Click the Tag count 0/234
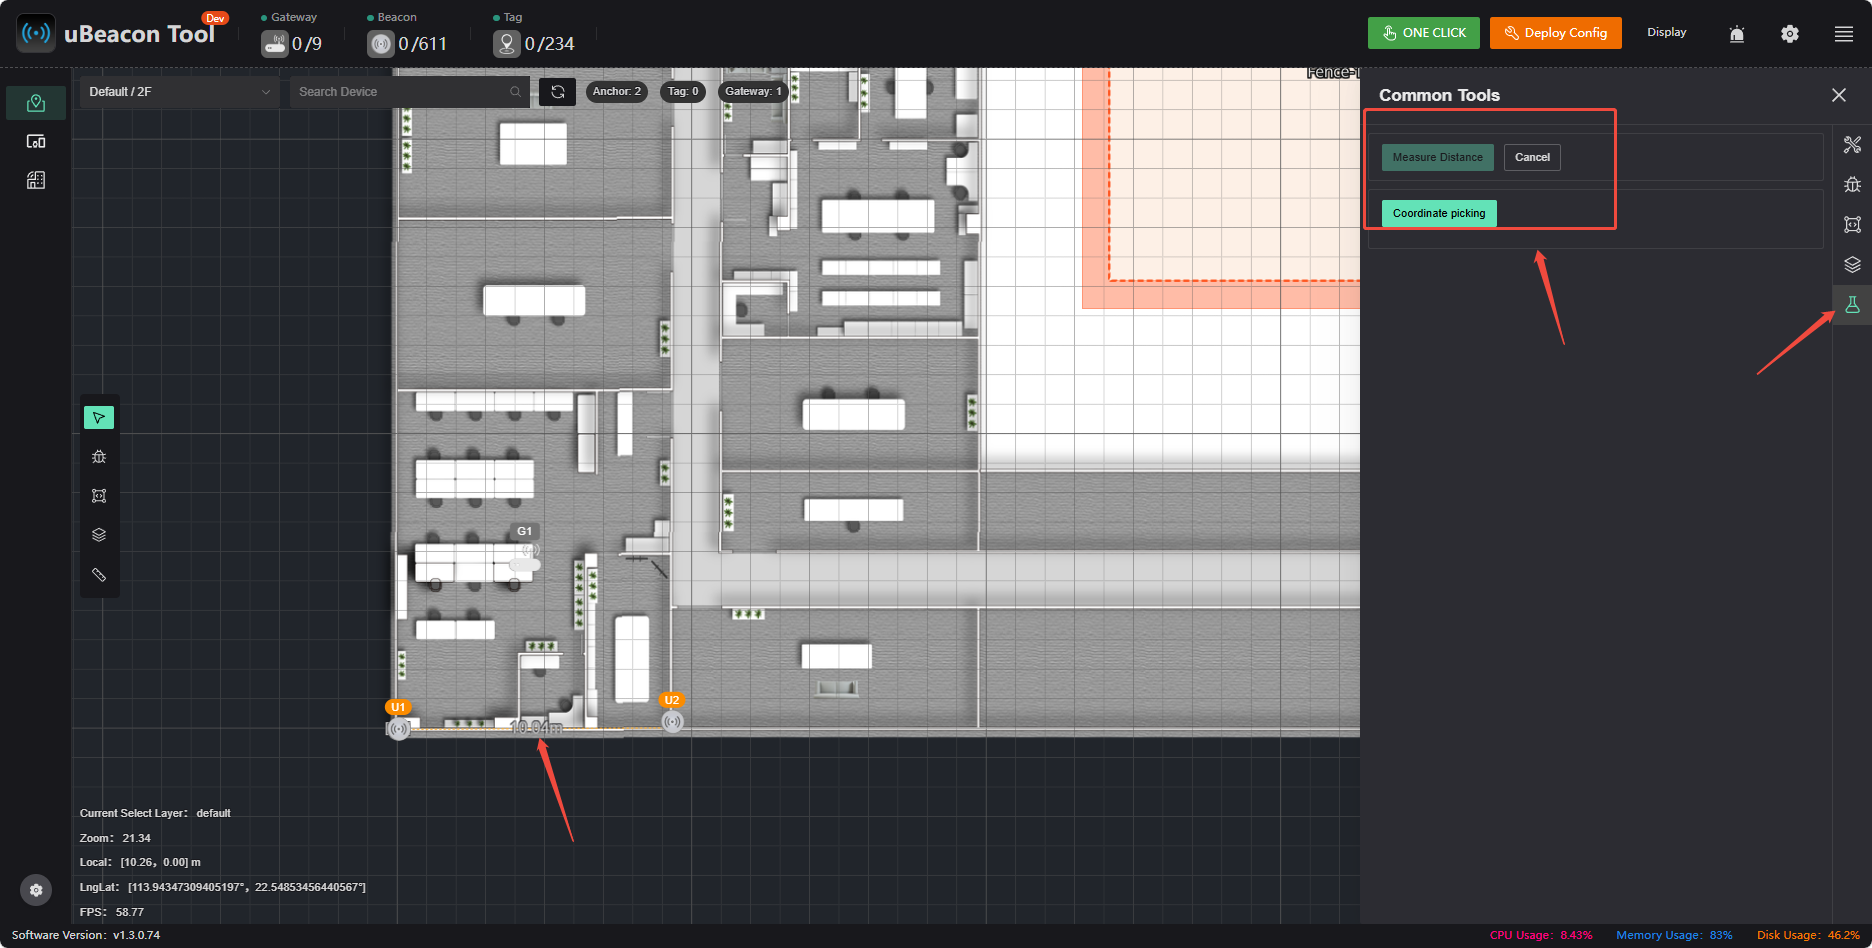 pyautogui.click(x=550, y=44)
